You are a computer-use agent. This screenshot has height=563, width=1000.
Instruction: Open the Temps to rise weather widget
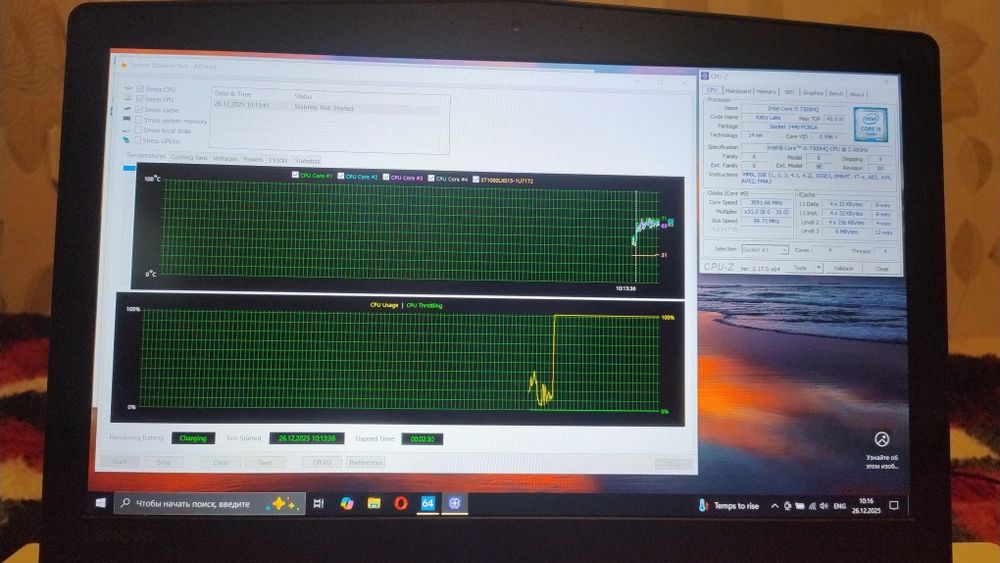point(728,506)
